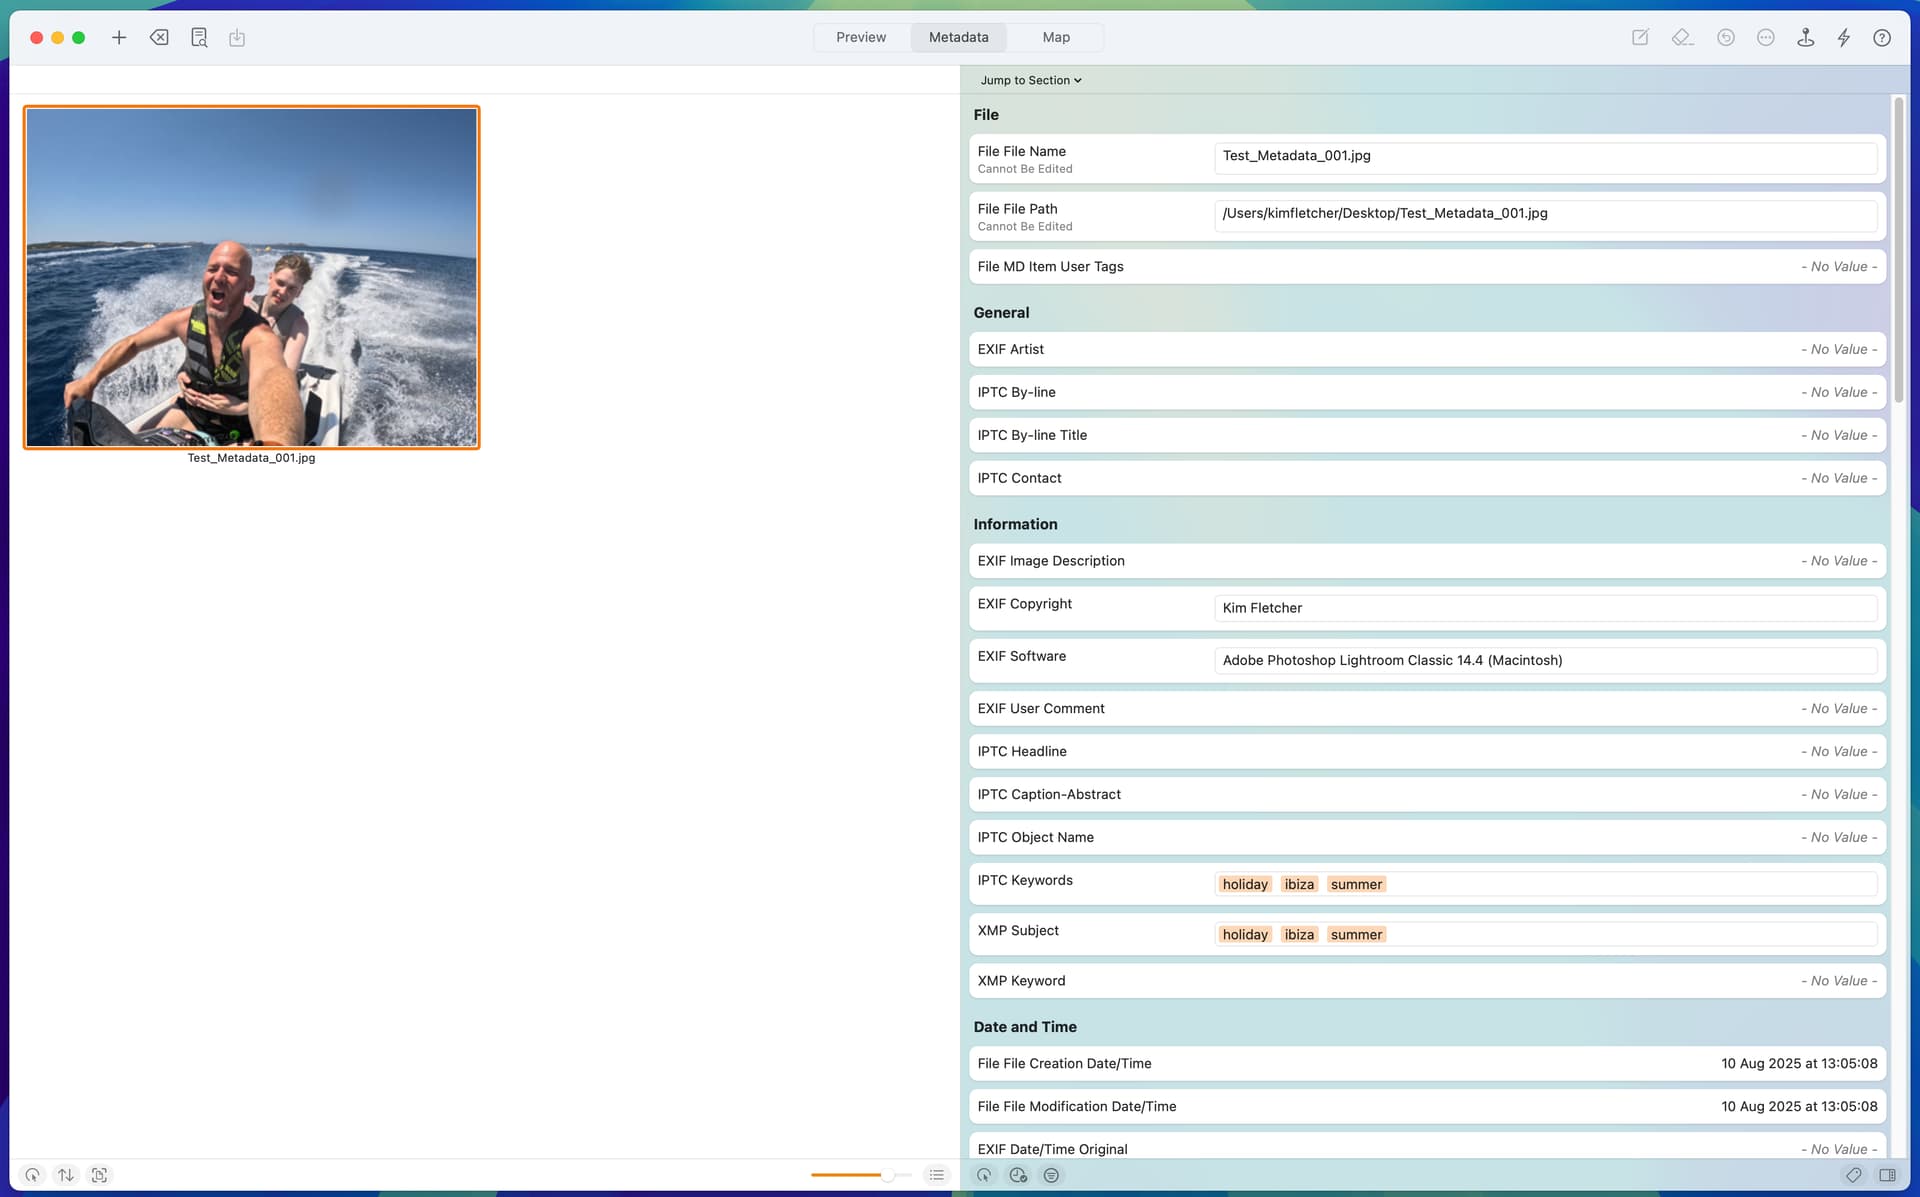Image resolution: width=1920 pixels, height=1197 pixels.
Task: Click the XMP Keyword row
Action: point(1427,981)
